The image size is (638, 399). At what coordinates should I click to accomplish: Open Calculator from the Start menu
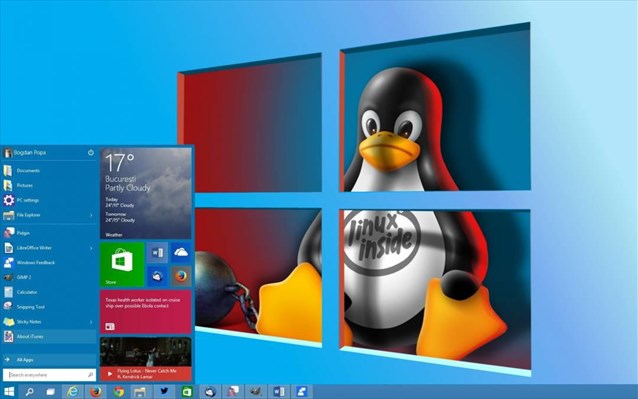tap(50, 292)
